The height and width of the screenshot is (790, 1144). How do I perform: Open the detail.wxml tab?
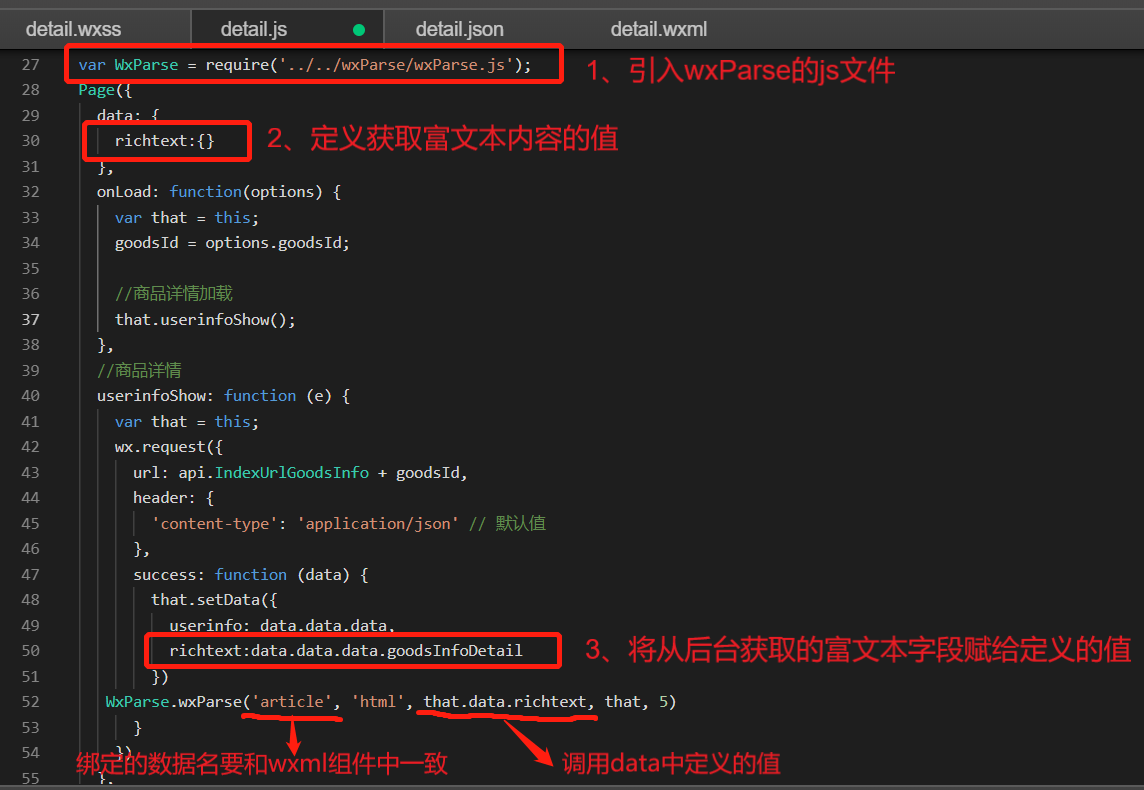(658, 28)
